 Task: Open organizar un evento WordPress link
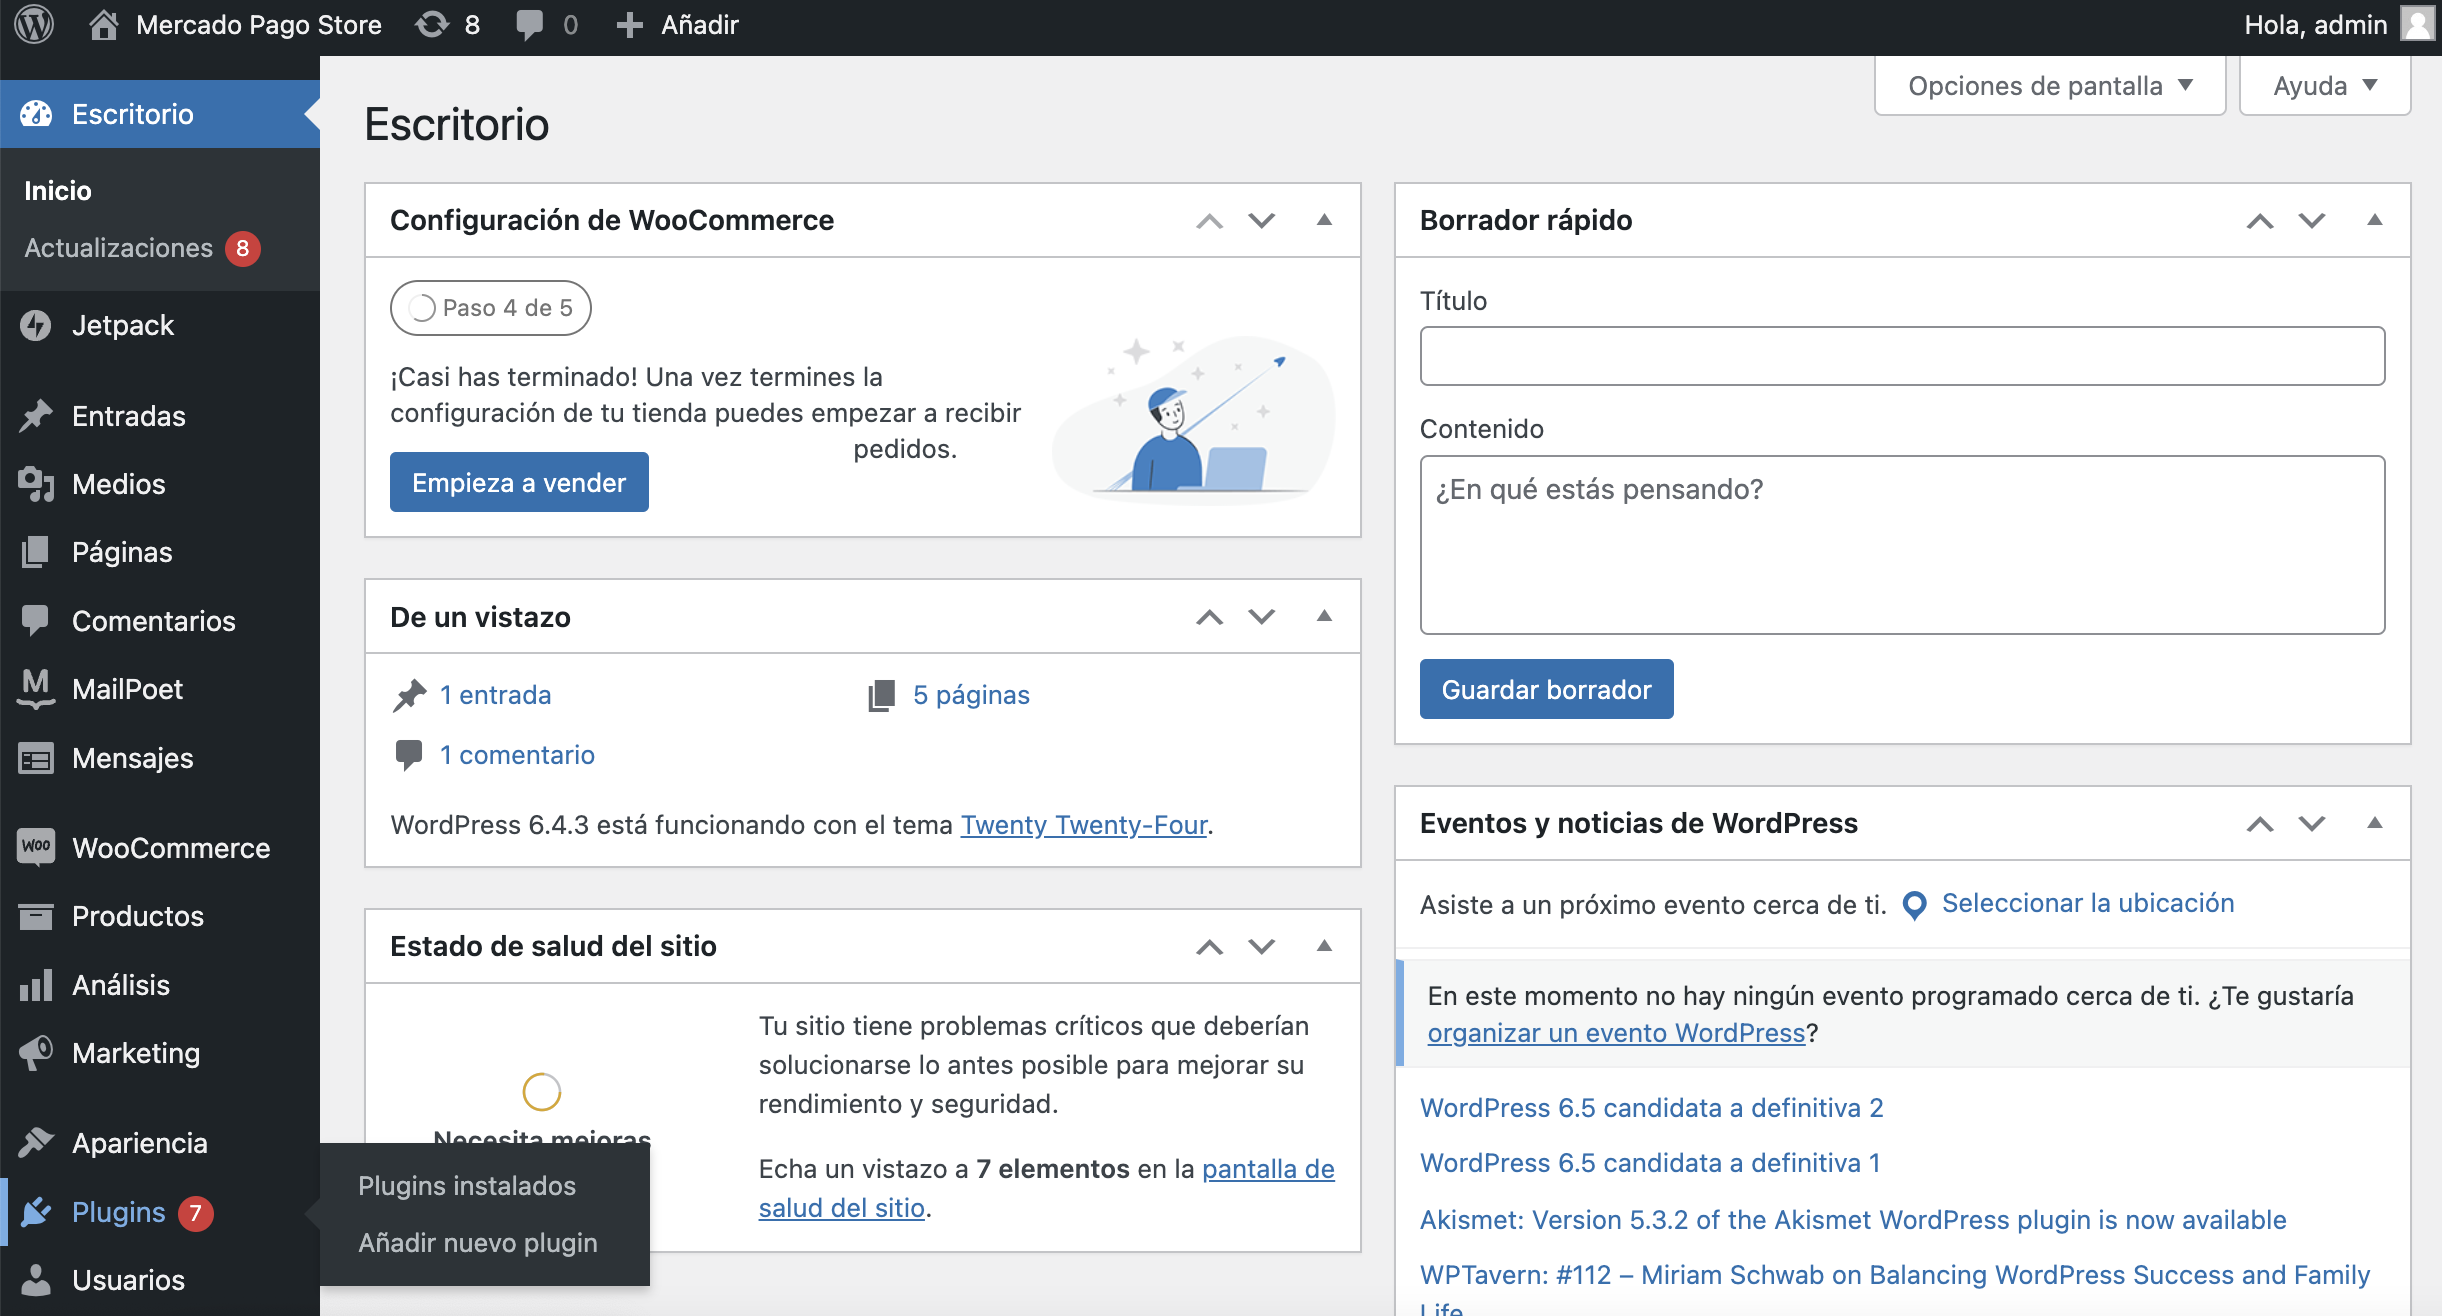1616,1033
